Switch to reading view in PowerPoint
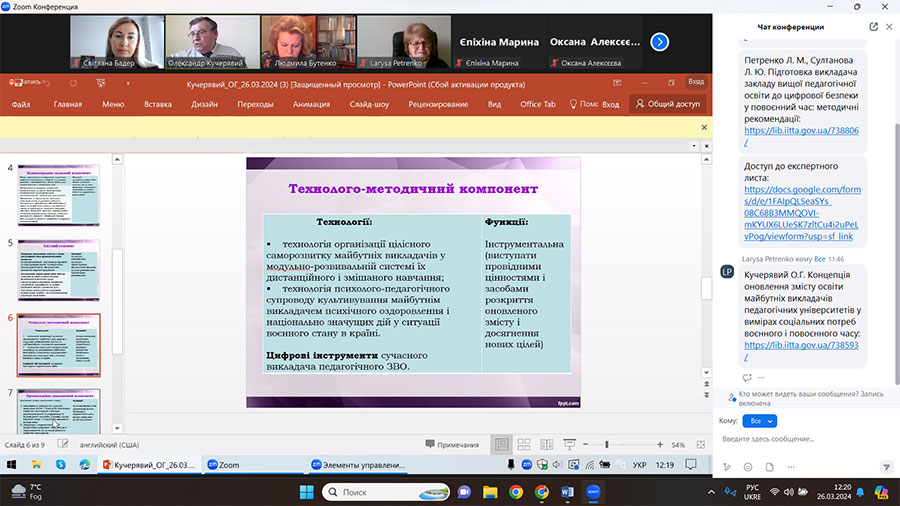 pyautogui.click(x=547, y=444)
